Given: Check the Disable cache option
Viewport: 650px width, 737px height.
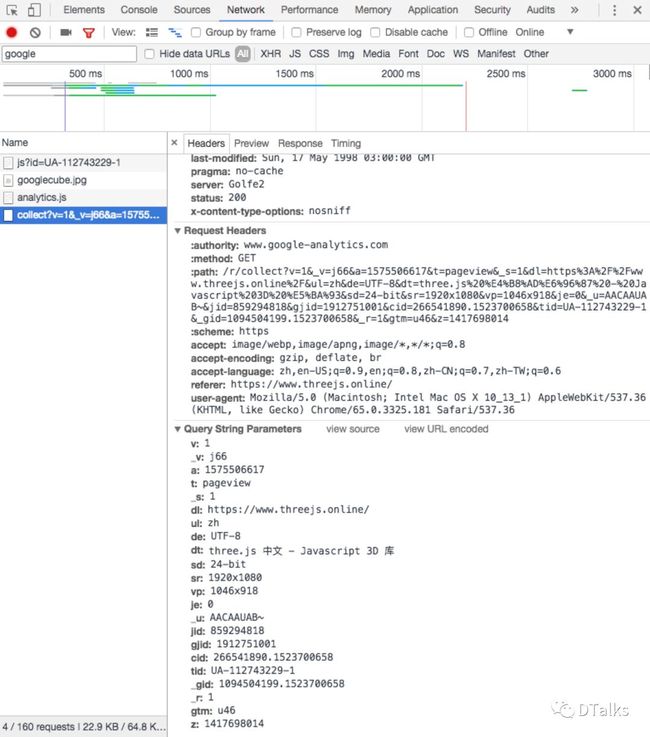Looking at the screenshot, I should [375, 32].
